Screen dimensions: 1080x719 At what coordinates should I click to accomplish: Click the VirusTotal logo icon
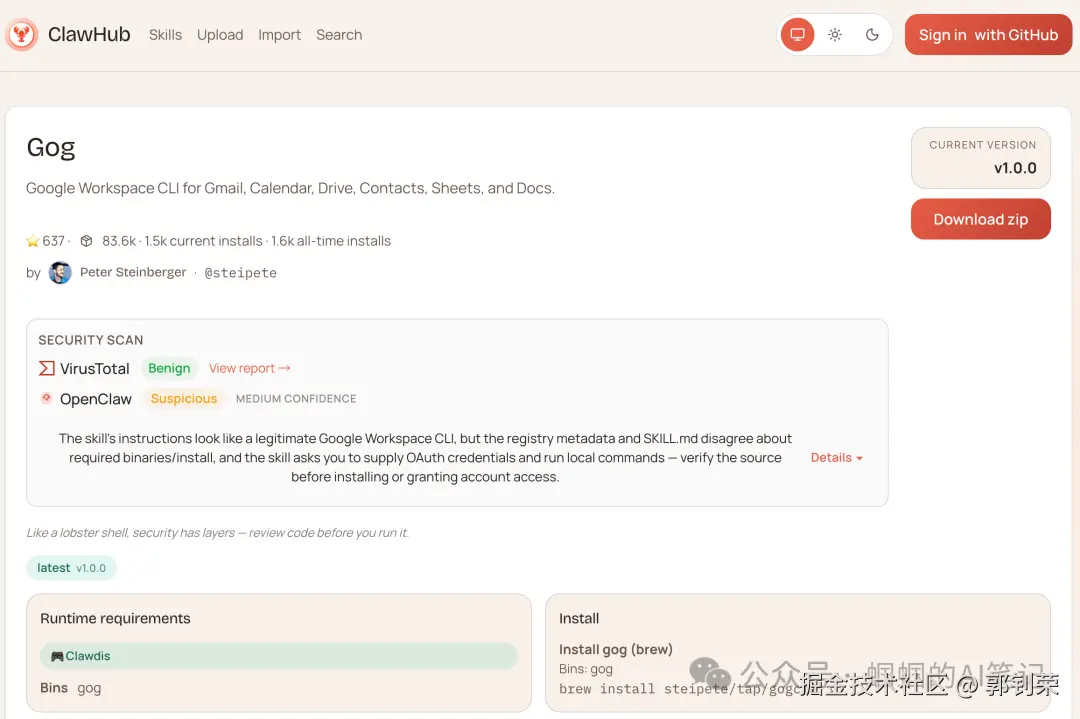[x=46, y=368]
